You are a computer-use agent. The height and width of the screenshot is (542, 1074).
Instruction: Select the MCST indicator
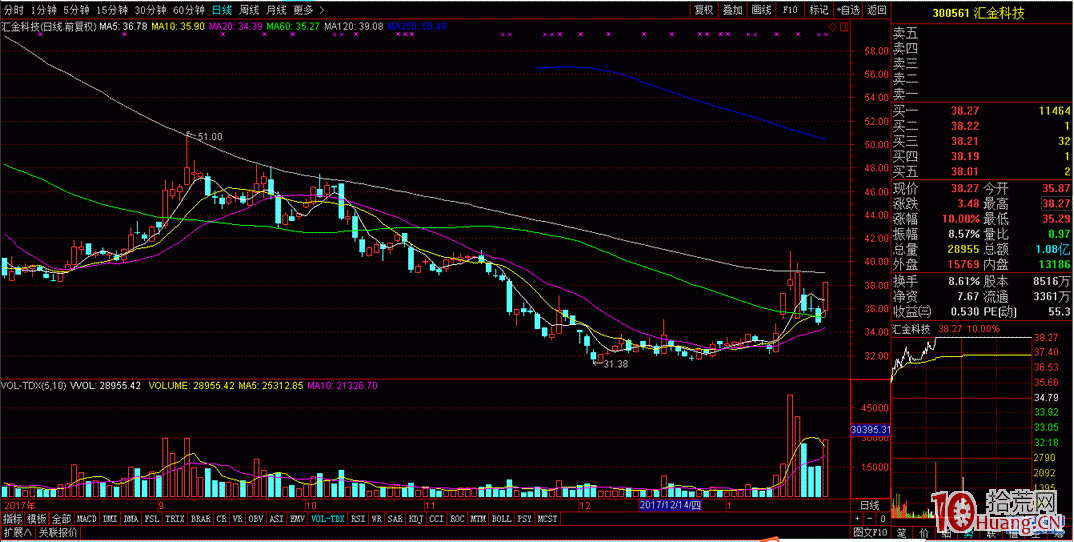[547, 519]
